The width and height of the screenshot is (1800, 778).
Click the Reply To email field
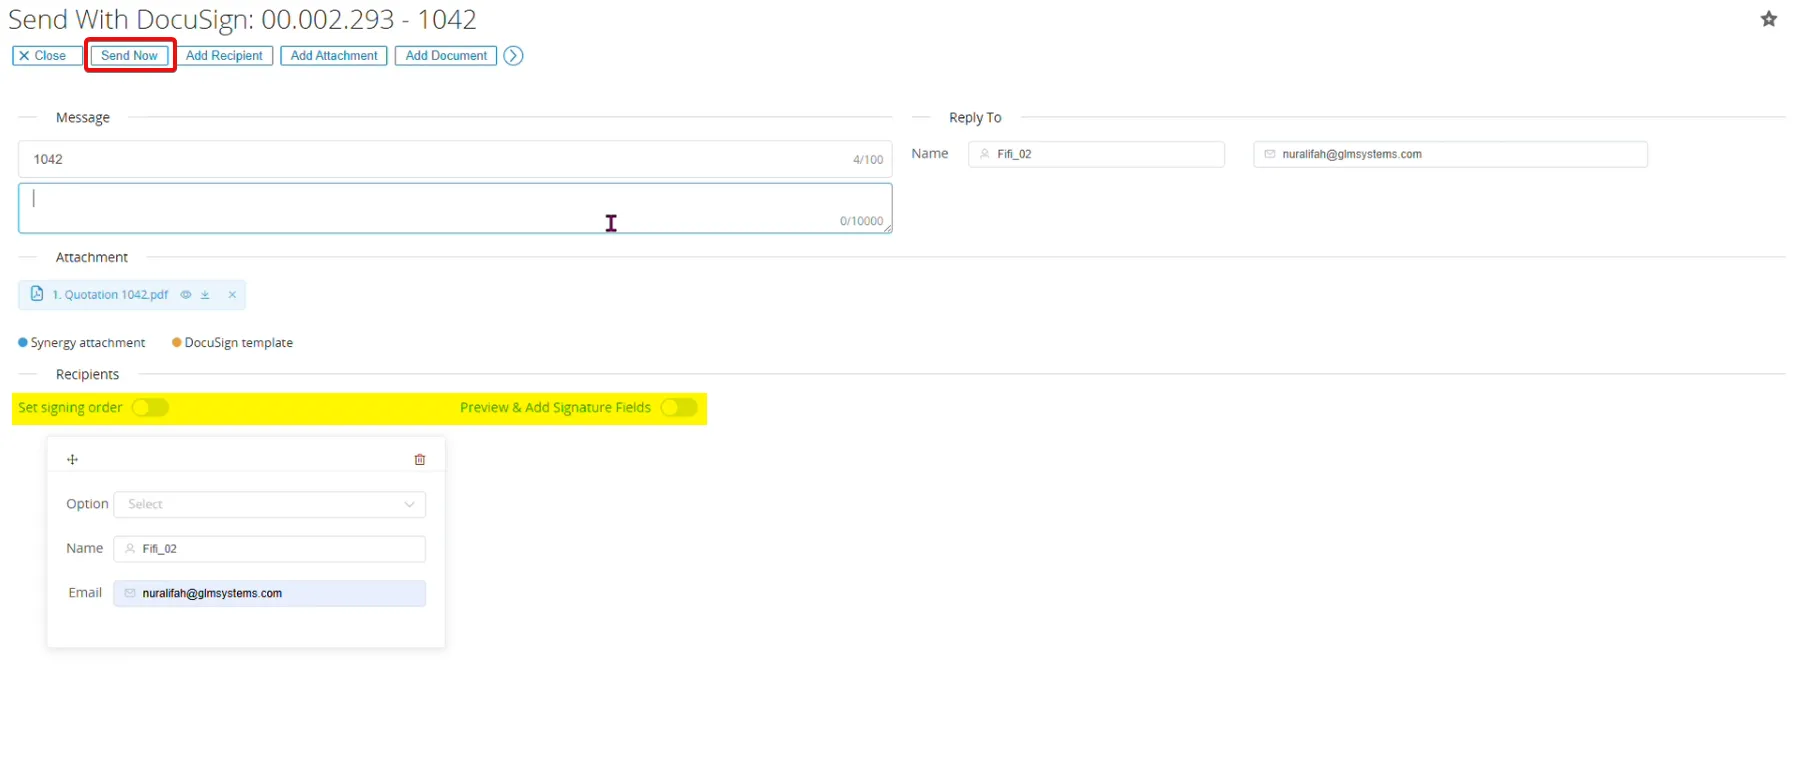1450,154
